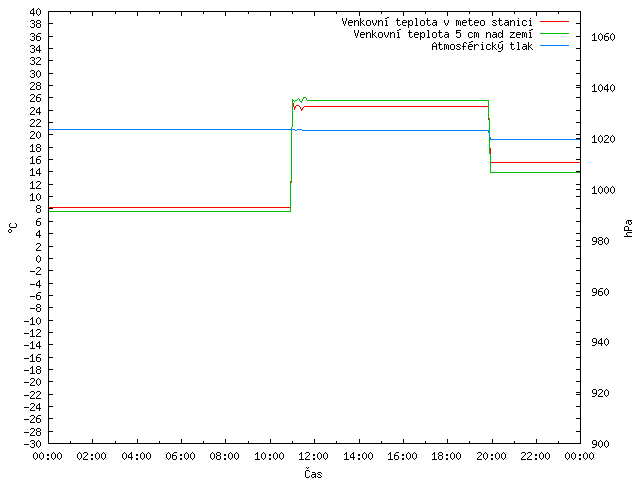The image size is (640, 480).
Task: Click the '1020' pressure axis label
Action: (x=603, y=139)
